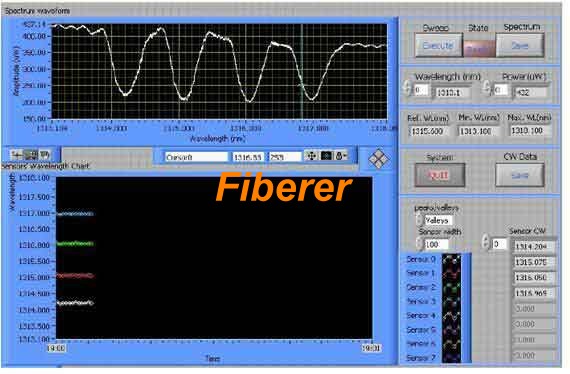
Task: Change the peaks/valleys selector stepper
Action: (x=420, y=220)
